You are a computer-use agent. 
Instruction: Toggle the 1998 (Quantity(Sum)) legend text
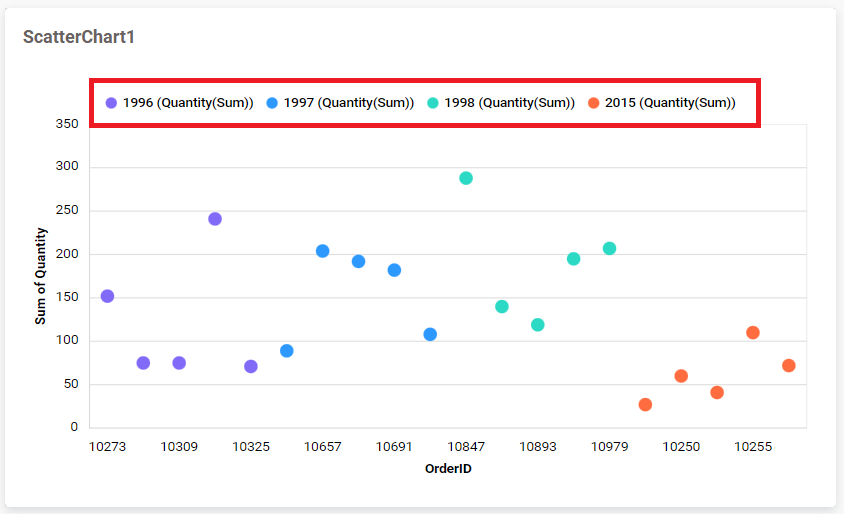point(509,103)
